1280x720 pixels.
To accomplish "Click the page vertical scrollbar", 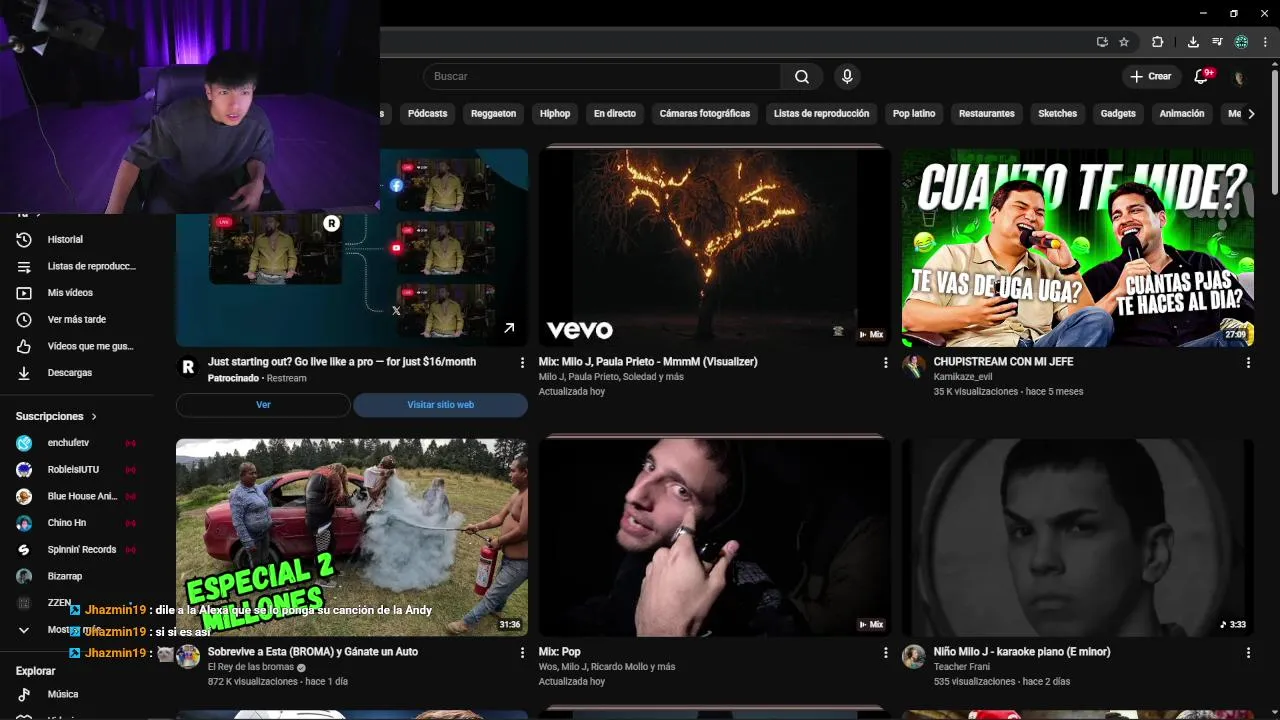I will pos(1274,130).
